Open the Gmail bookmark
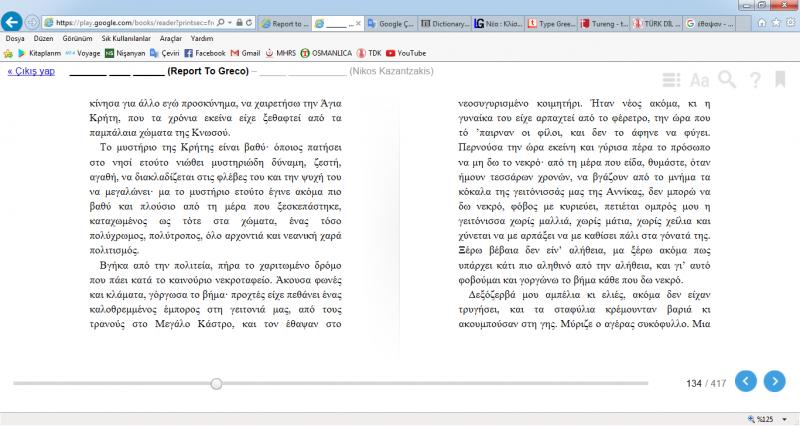Screen dimensions: 800x426 pos(245,53)
